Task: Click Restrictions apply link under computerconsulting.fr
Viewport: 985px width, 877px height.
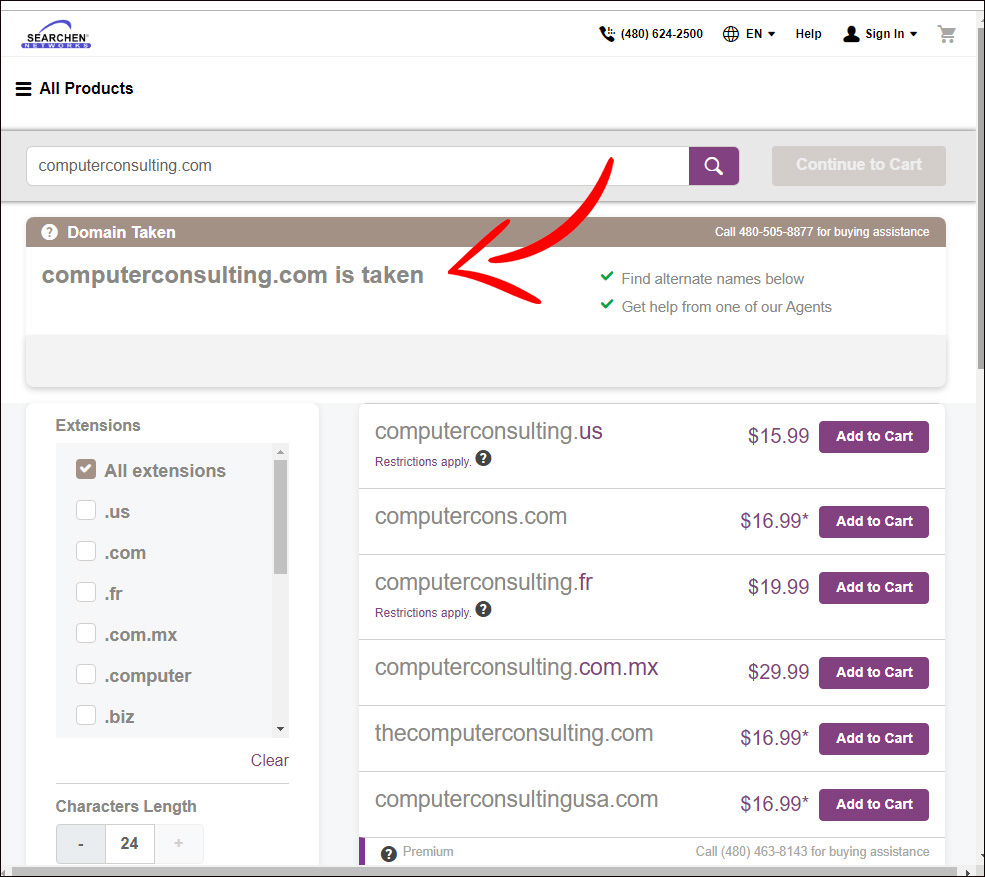Action: click(423, 613)
